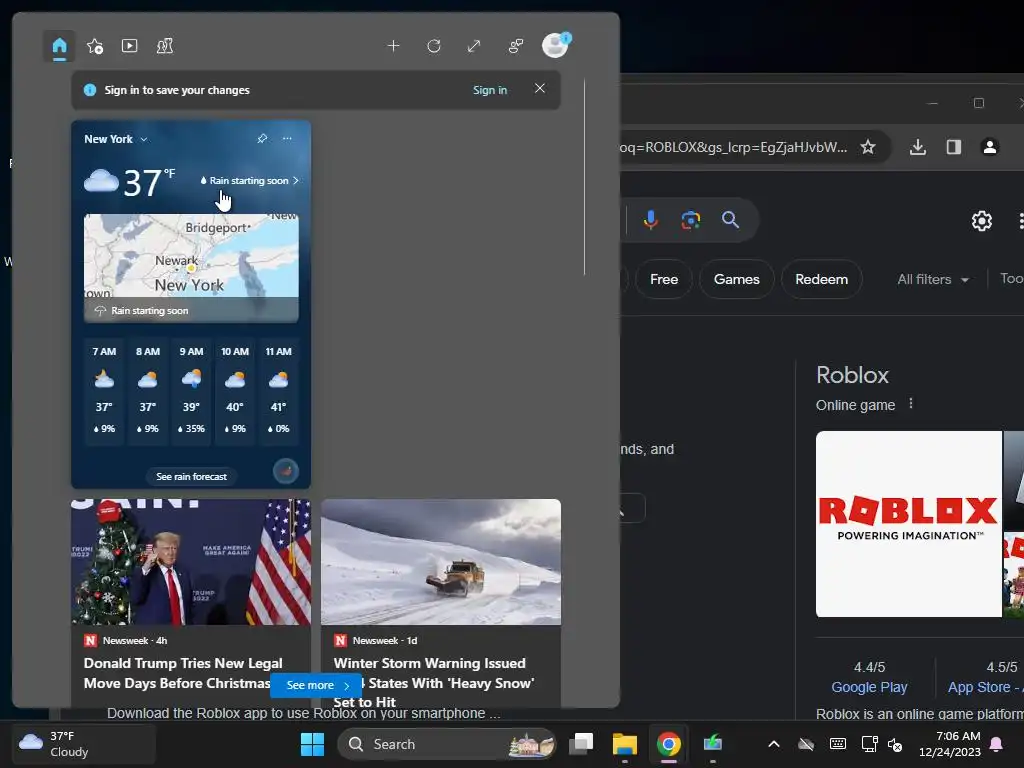Viewport: 1024px width, 768px height.
Task: Open the taskbar clock and date
Action: click(x=950, y=744)
